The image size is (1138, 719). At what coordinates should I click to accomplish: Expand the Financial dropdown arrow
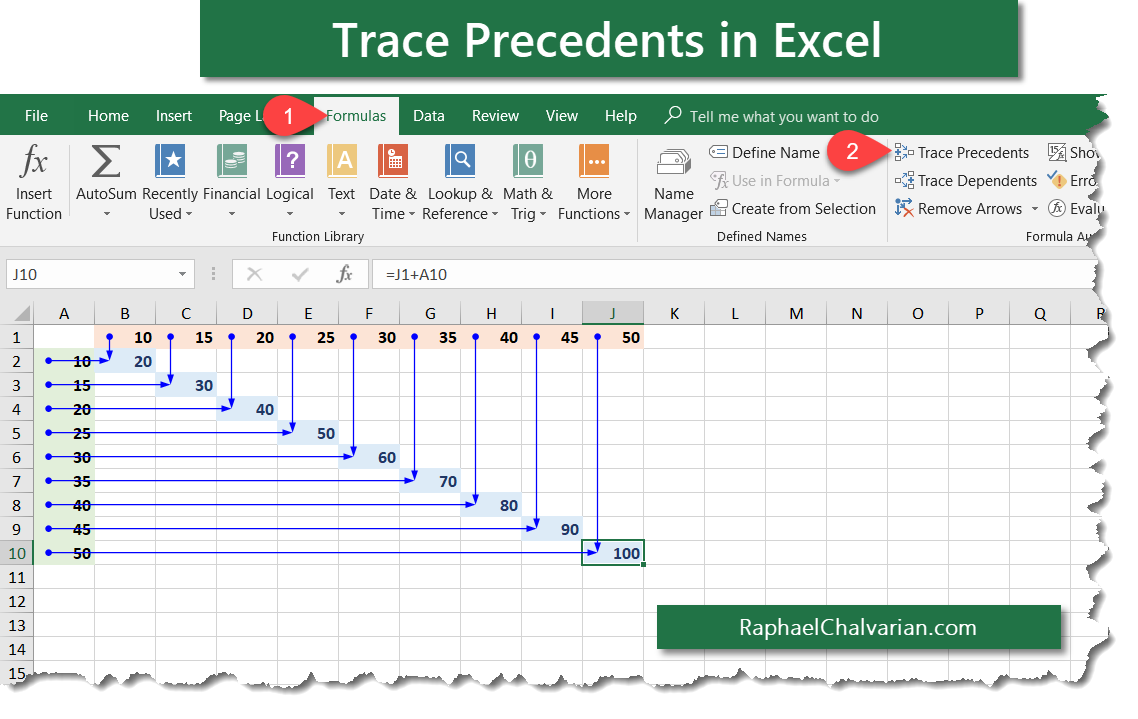(232, 214)
